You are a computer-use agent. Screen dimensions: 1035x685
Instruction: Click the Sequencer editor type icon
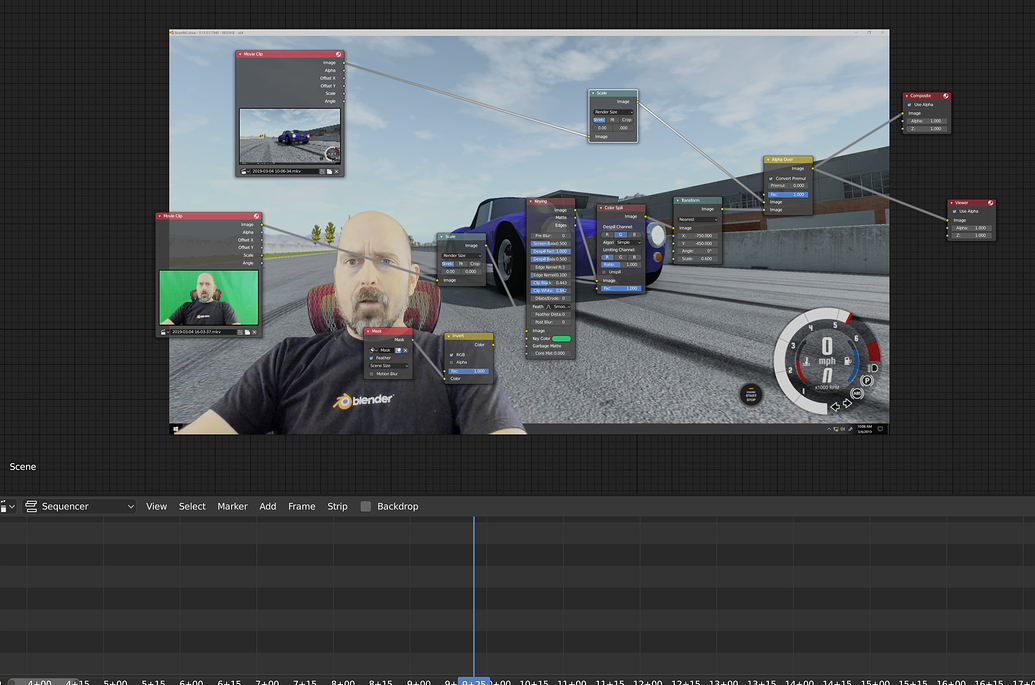tap(31, 507)
